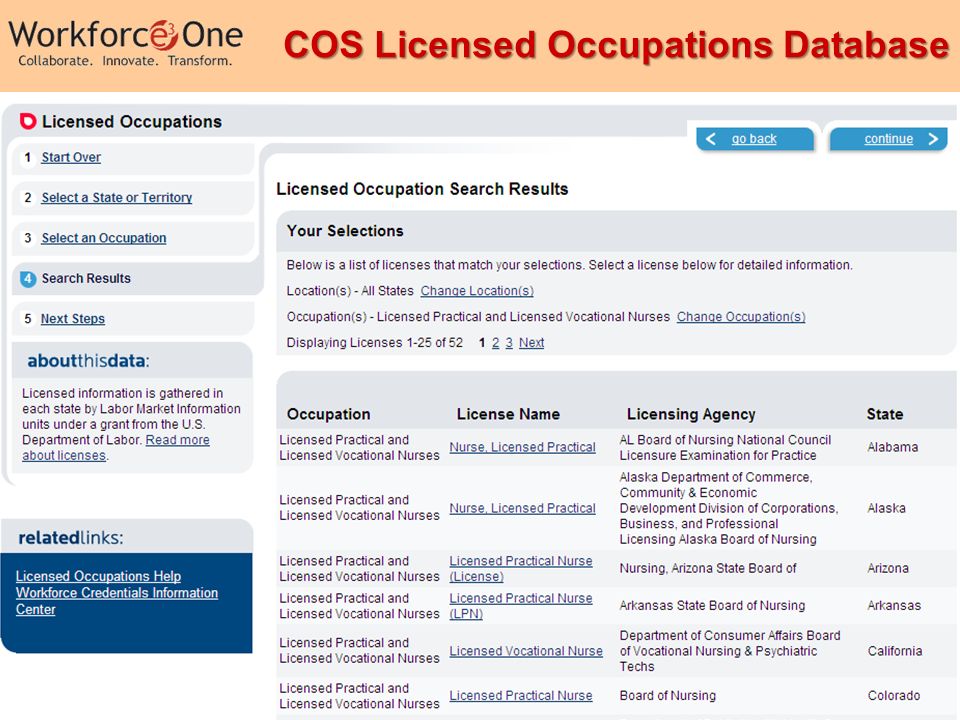
Task: Click the Alaska state cell
Action: pyautogui.click(x=886, y=508)
